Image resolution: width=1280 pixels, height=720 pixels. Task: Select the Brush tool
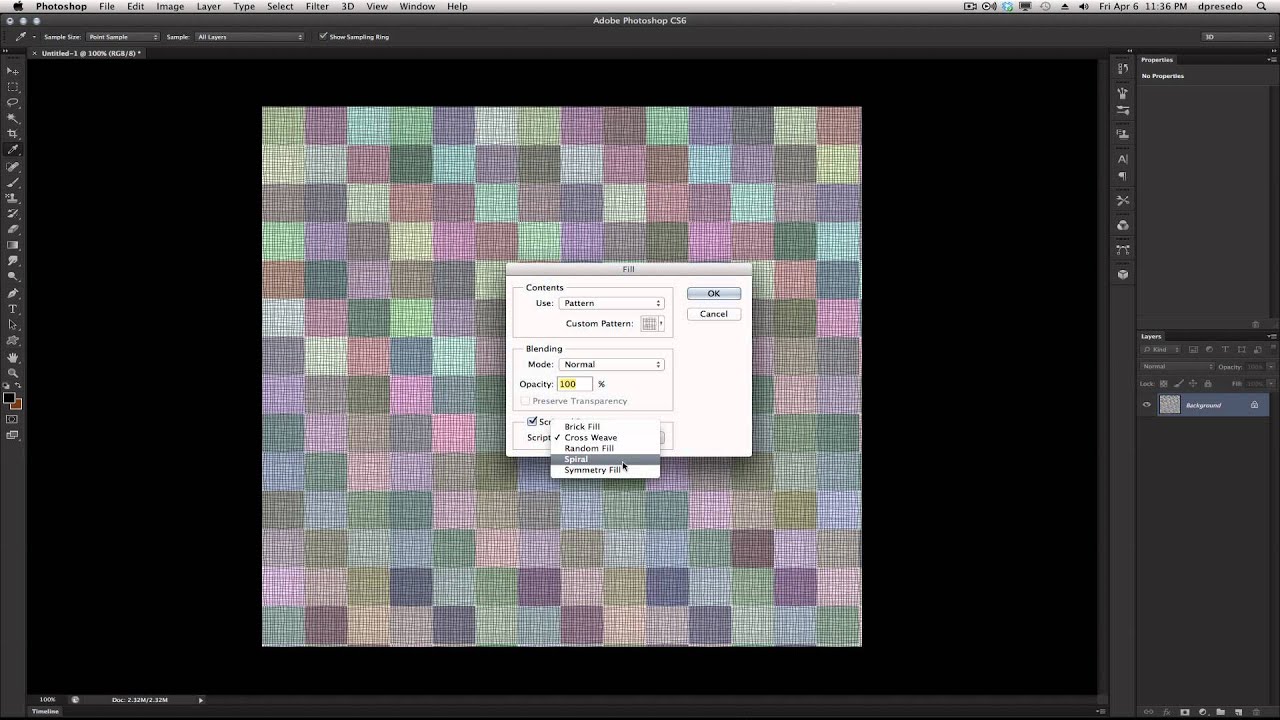coord(13,183)
